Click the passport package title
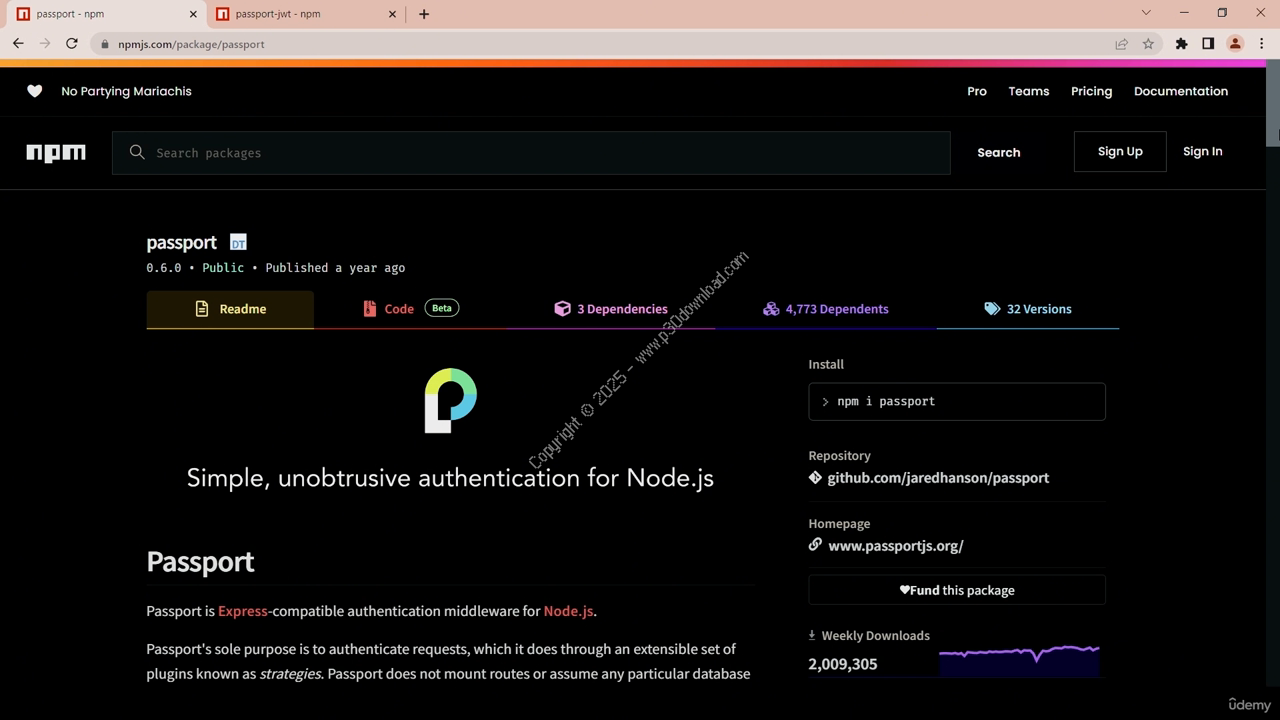 [181, 242]
